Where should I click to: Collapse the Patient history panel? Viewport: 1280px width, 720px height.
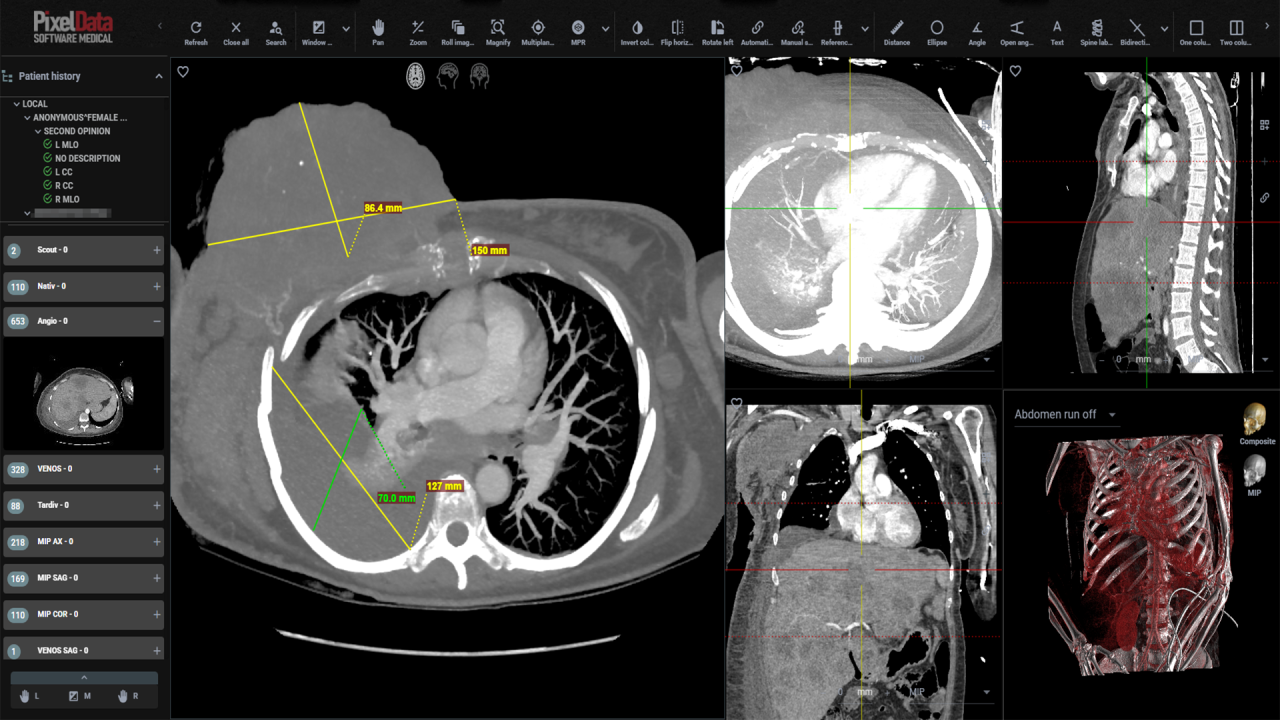coord(157,76)
